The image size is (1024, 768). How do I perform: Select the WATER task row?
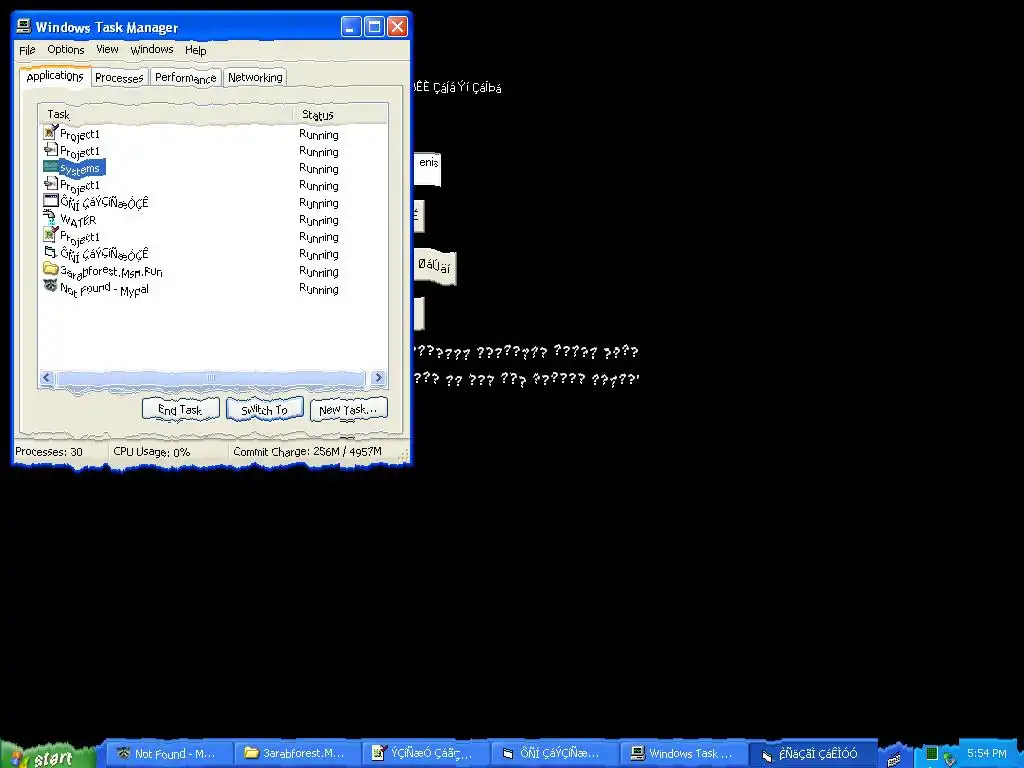tap(212, 220)
